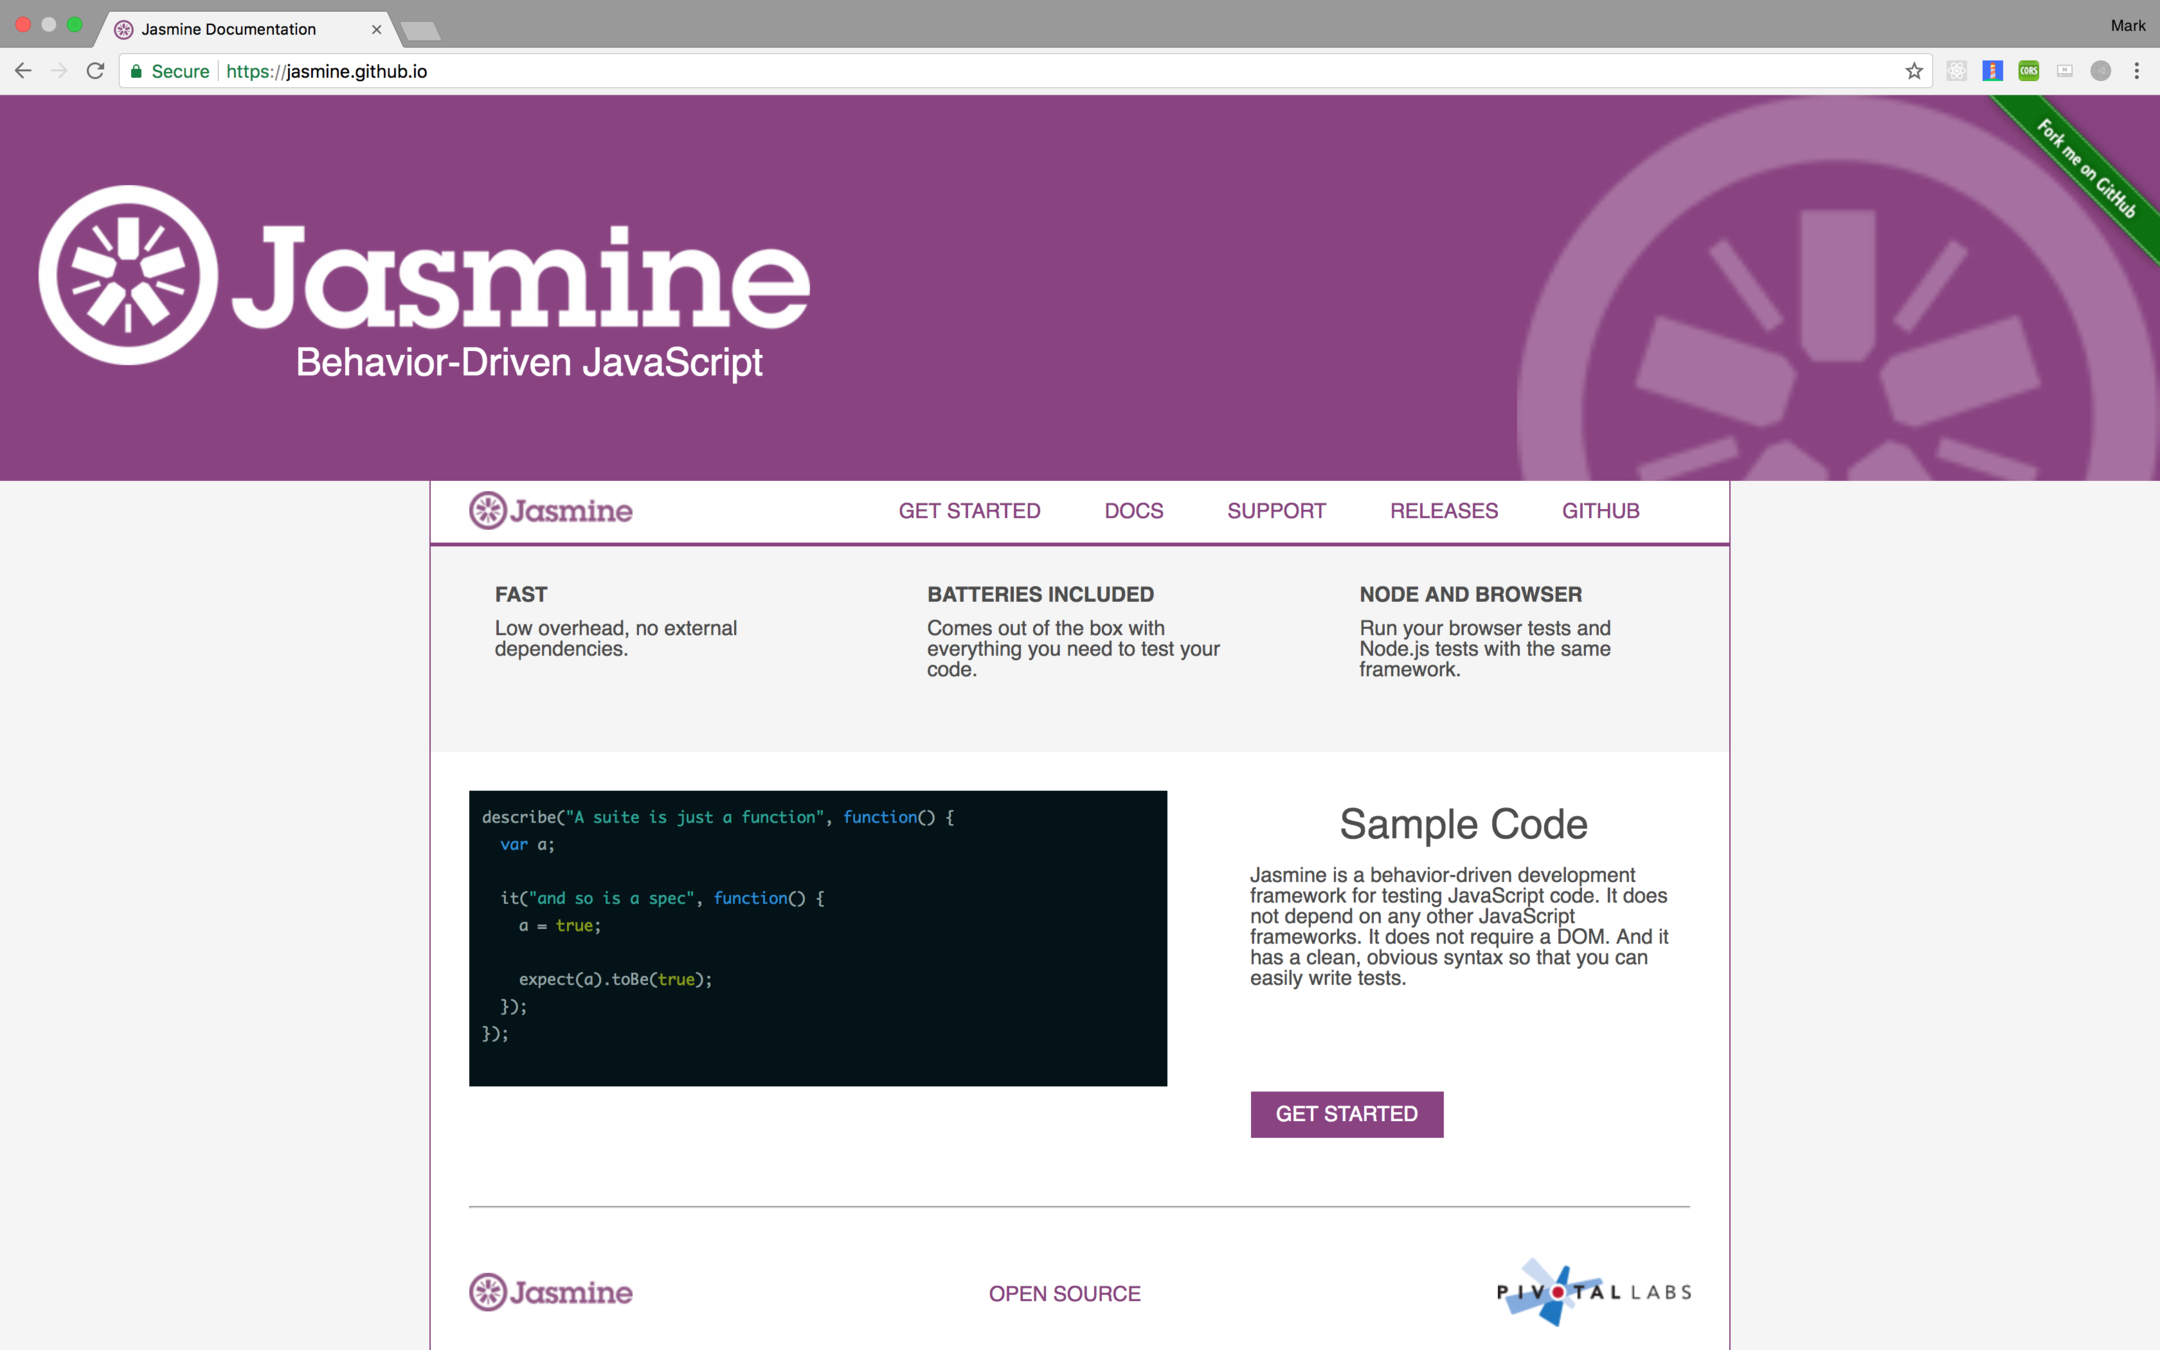Image resolution: width=2160 pixels, height=1350 pixels.
Task: Toggle the green CORS extension
Action: (2028, 71)
